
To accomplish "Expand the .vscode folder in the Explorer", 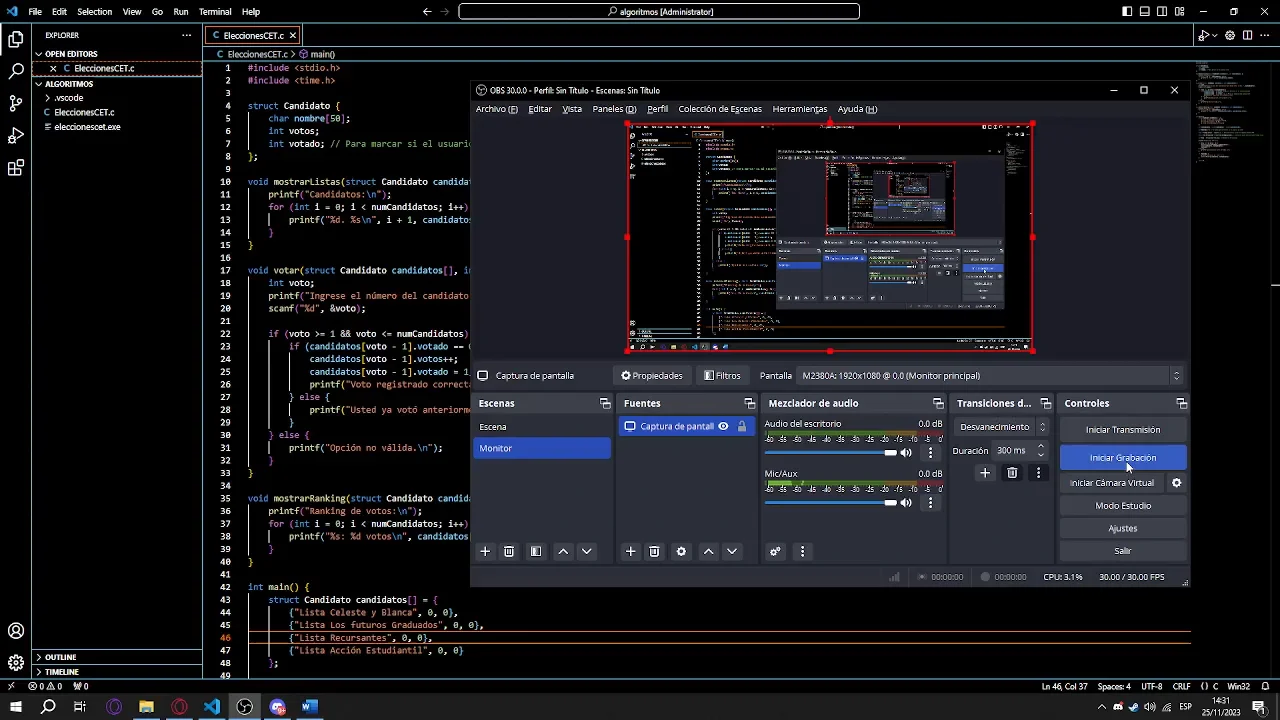I will [x=68, y=98].
